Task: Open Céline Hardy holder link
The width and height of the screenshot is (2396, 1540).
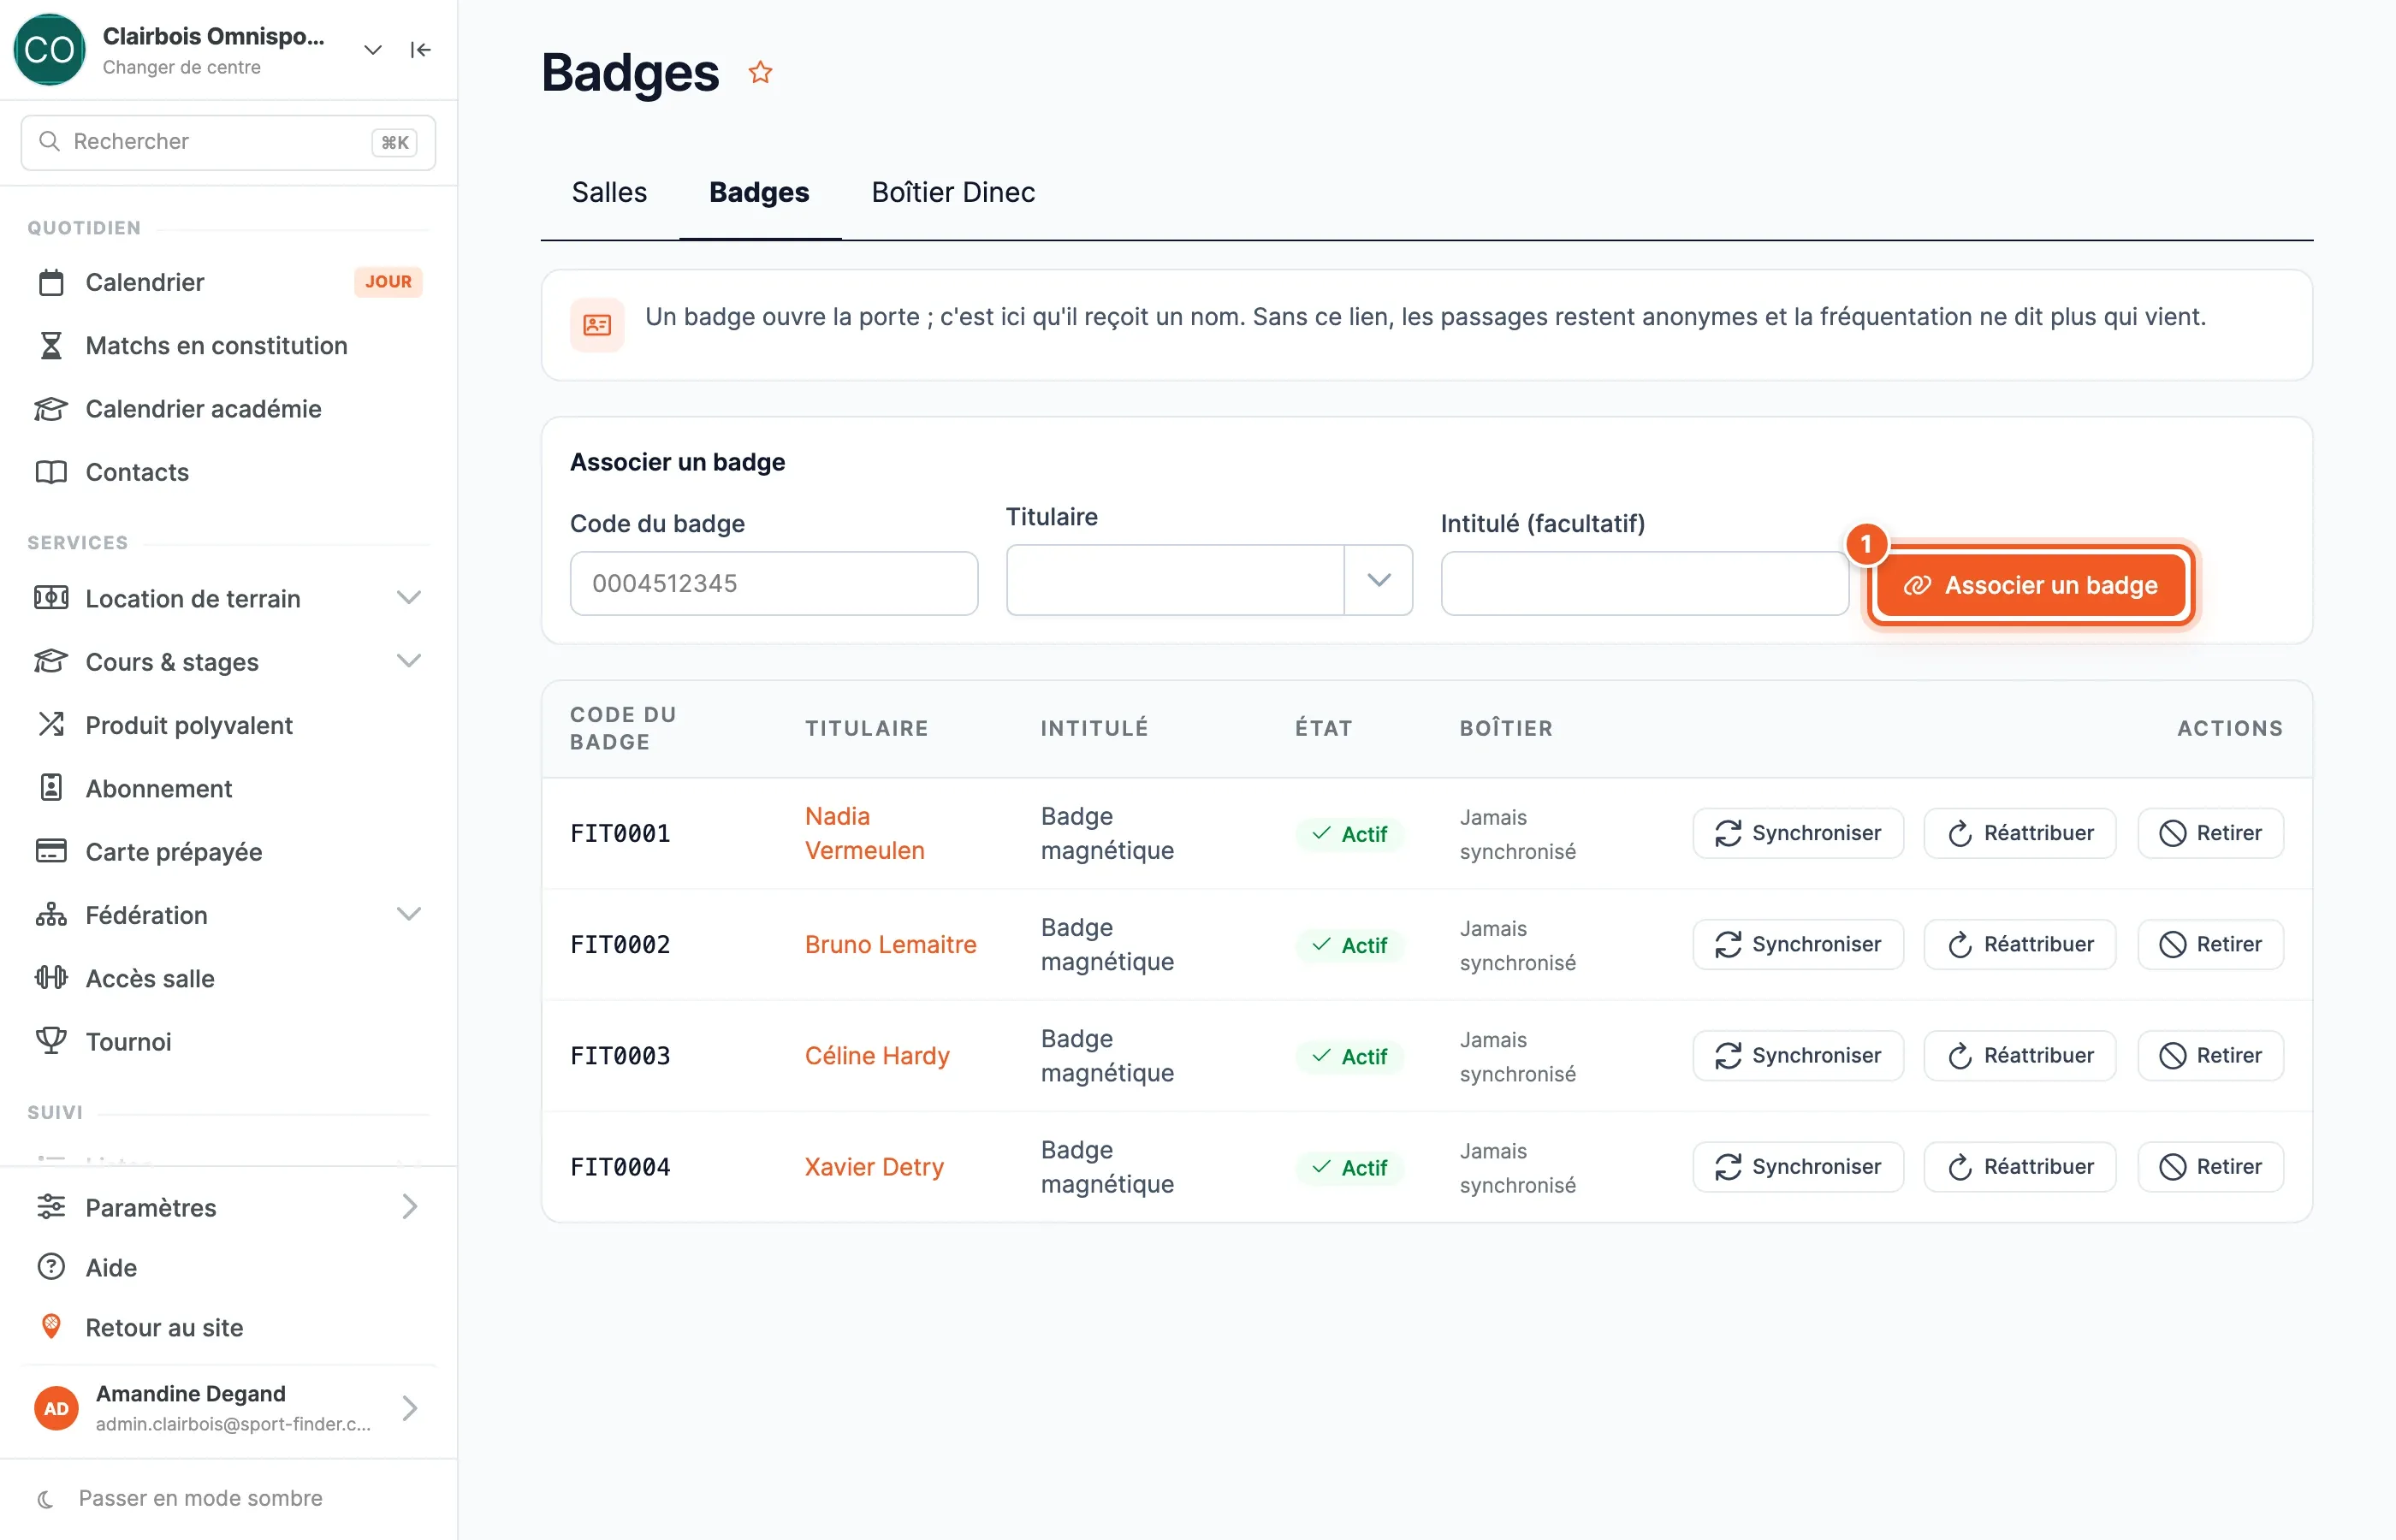Action: click(877, 1055)
